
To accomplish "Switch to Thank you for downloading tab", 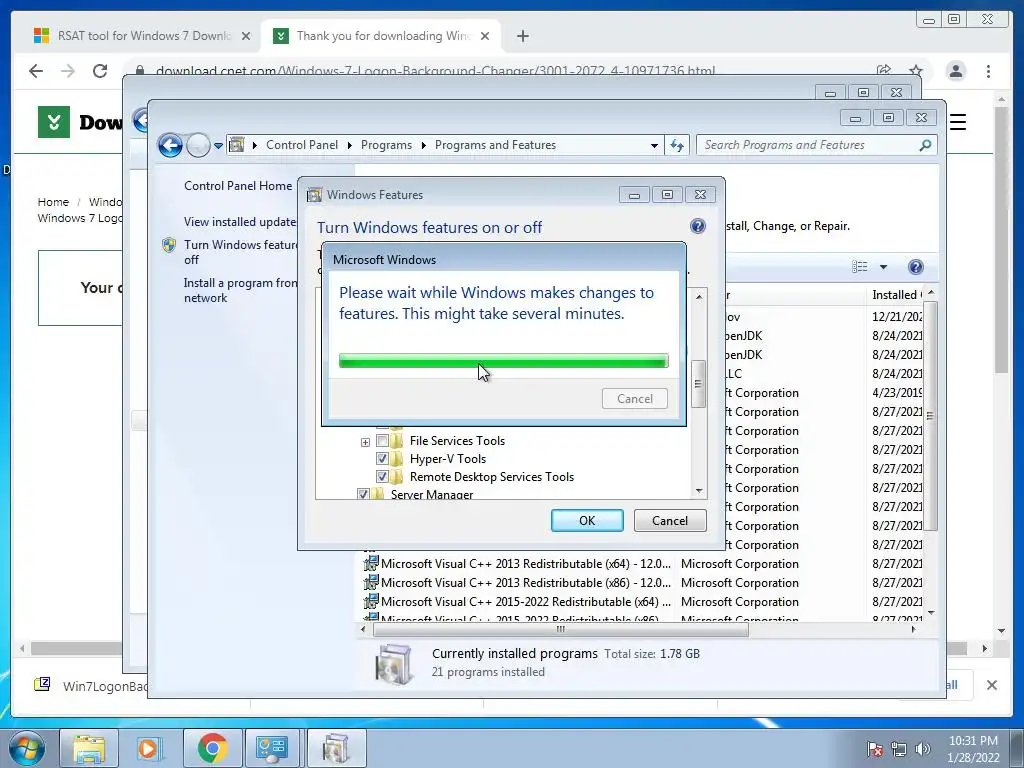I will (381, 36).
